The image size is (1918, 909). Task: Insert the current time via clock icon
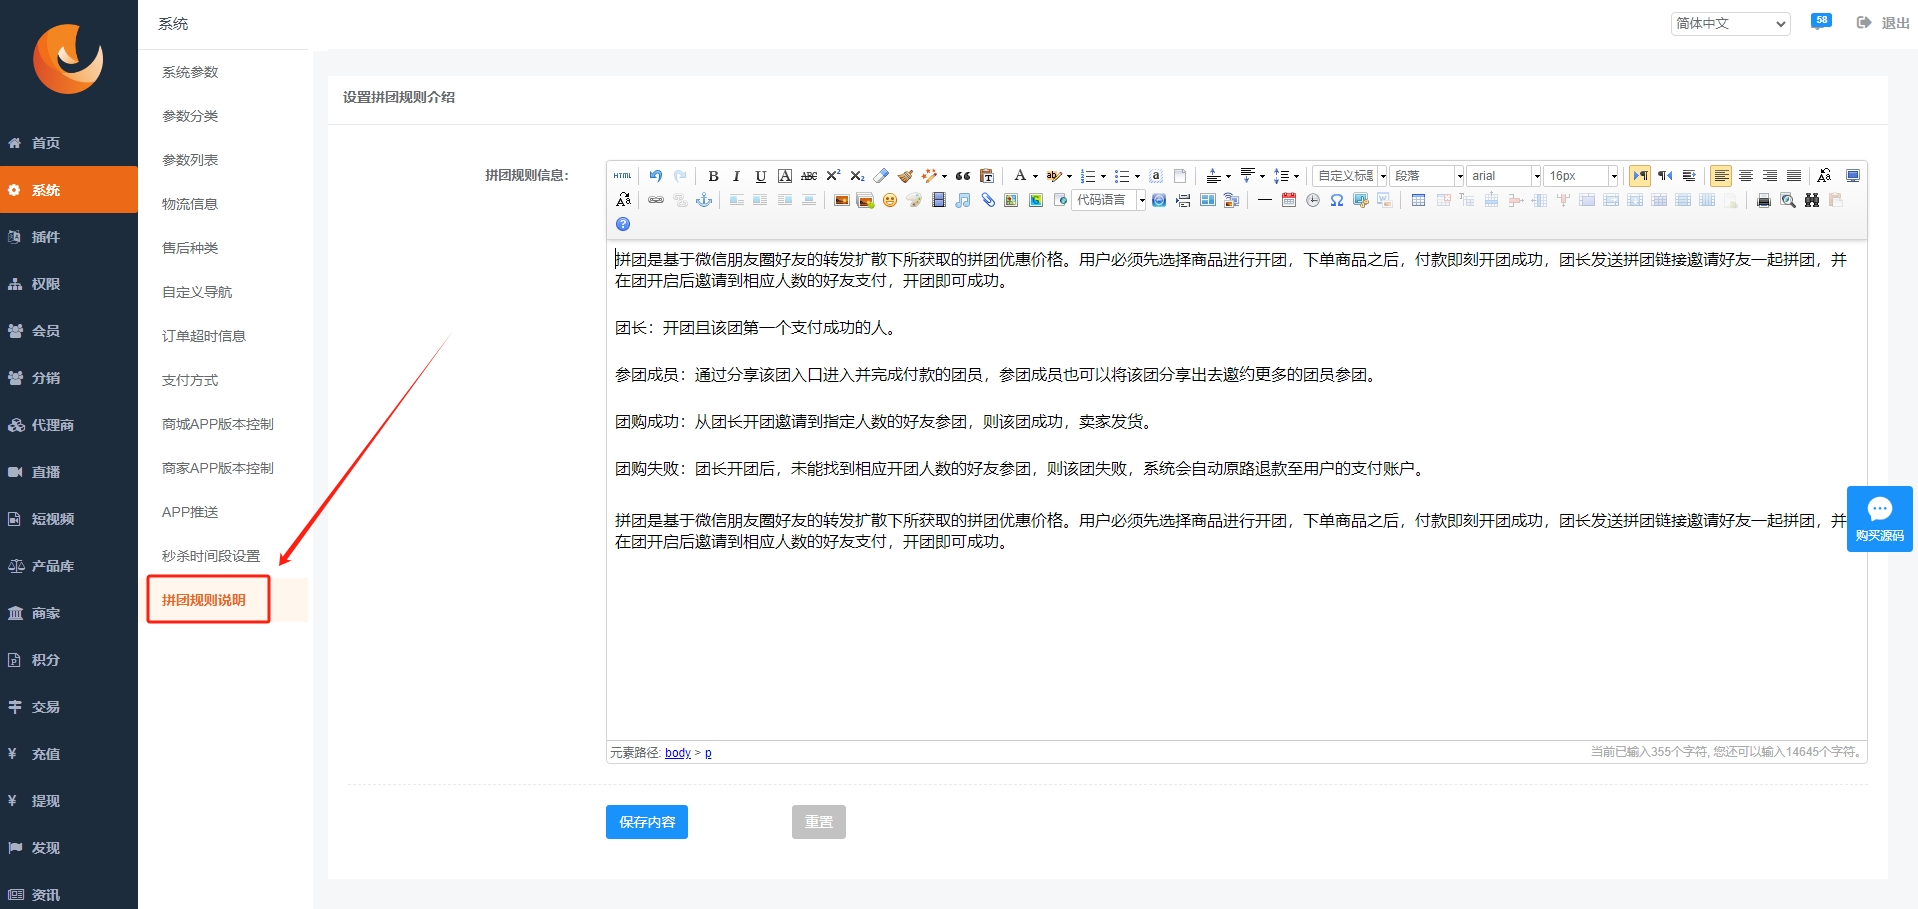pyautogui.click(x=1313, y=200)
